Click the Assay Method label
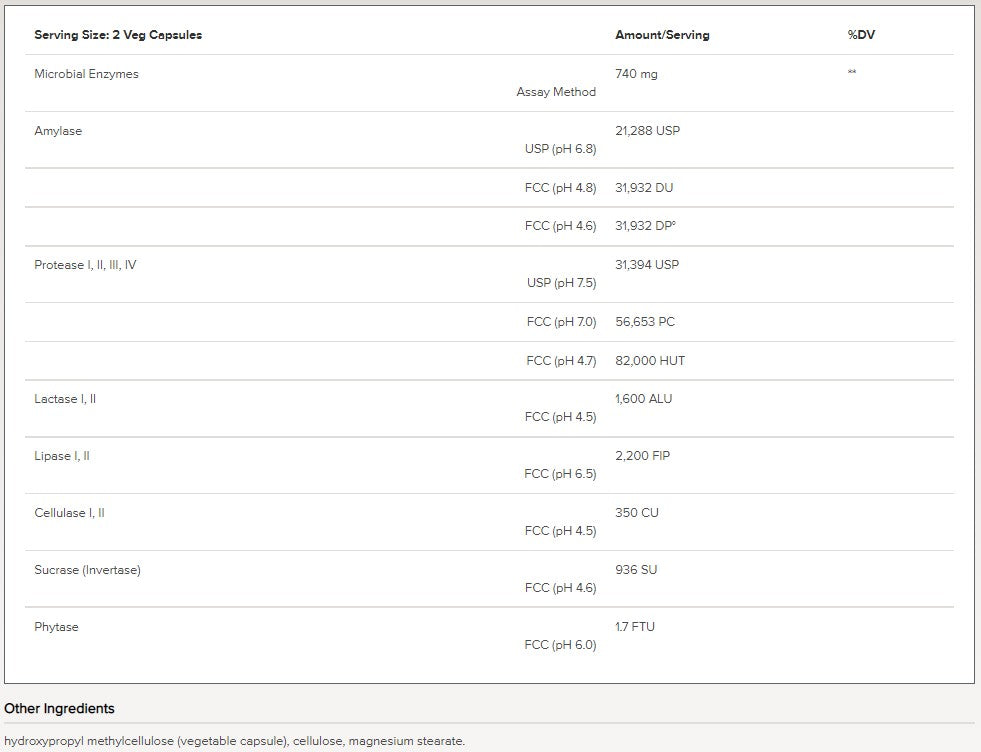 (556, 92)
